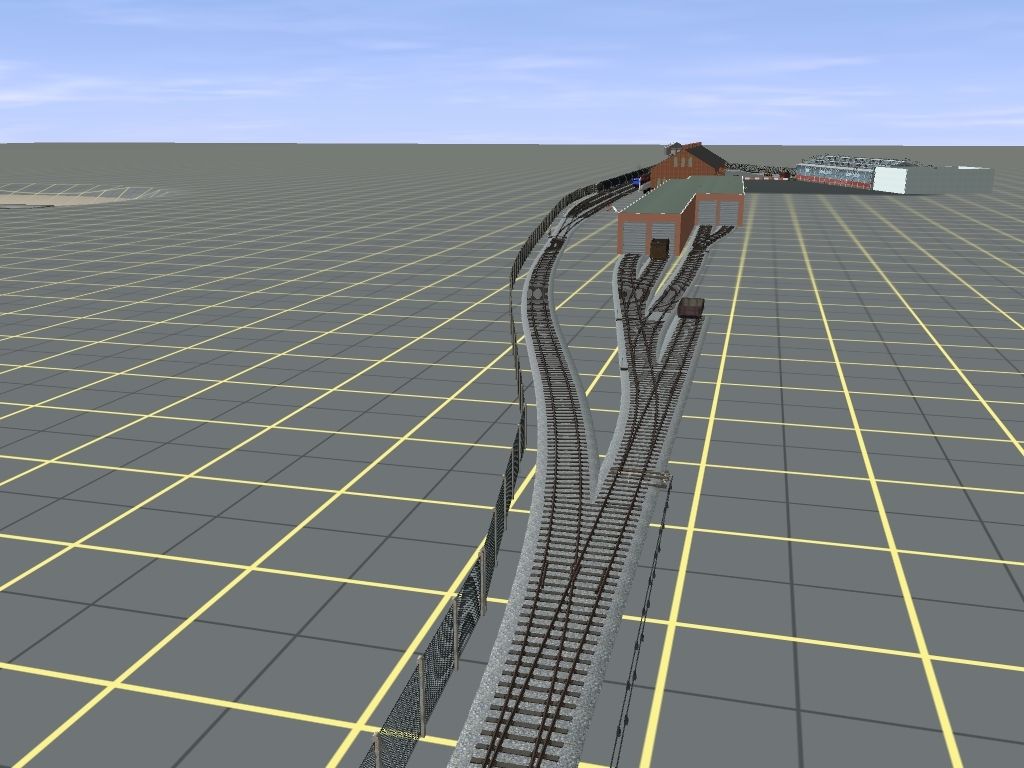Select the right-hand doors of the engine shed
This screenshot has height=768, width=1024.
click(x=722, y=213)
